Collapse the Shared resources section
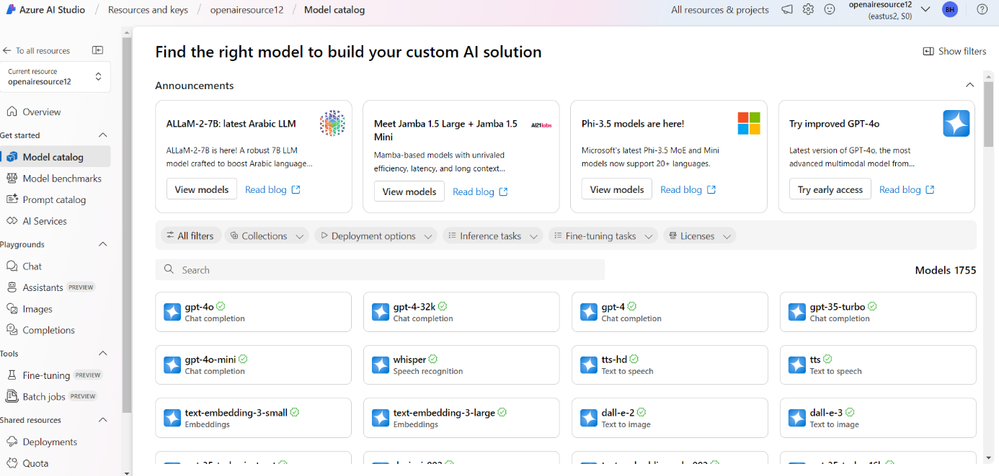999x476 pixels. click(103, 420)
